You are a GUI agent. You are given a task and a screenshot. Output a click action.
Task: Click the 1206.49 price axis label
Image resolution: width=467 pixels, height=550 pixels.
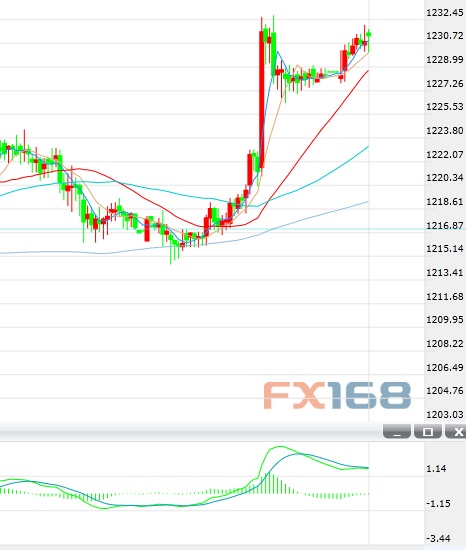click(x=445, y=367)
